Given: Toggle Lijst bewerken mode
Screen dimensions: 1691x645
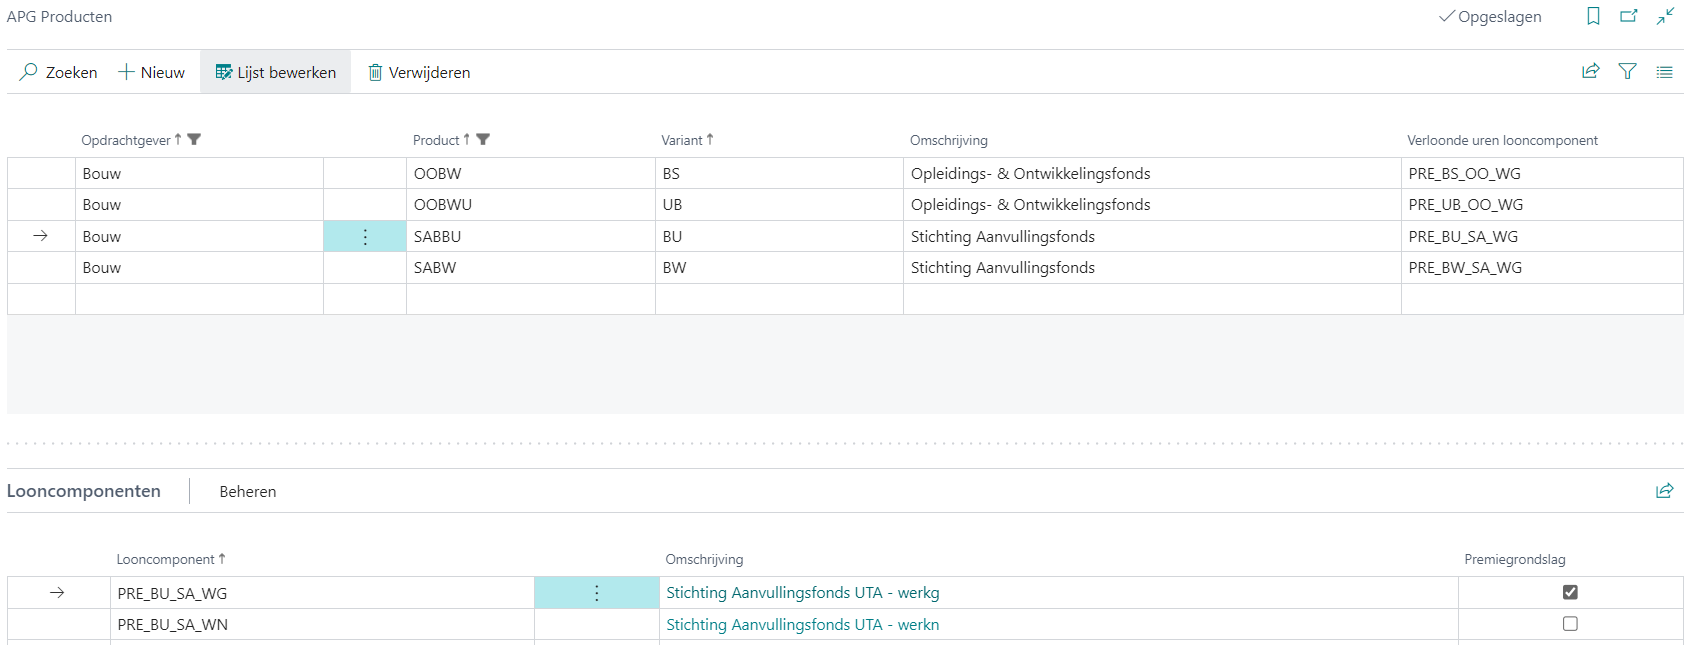Looking at the screenshot, I should pos(276,72).
